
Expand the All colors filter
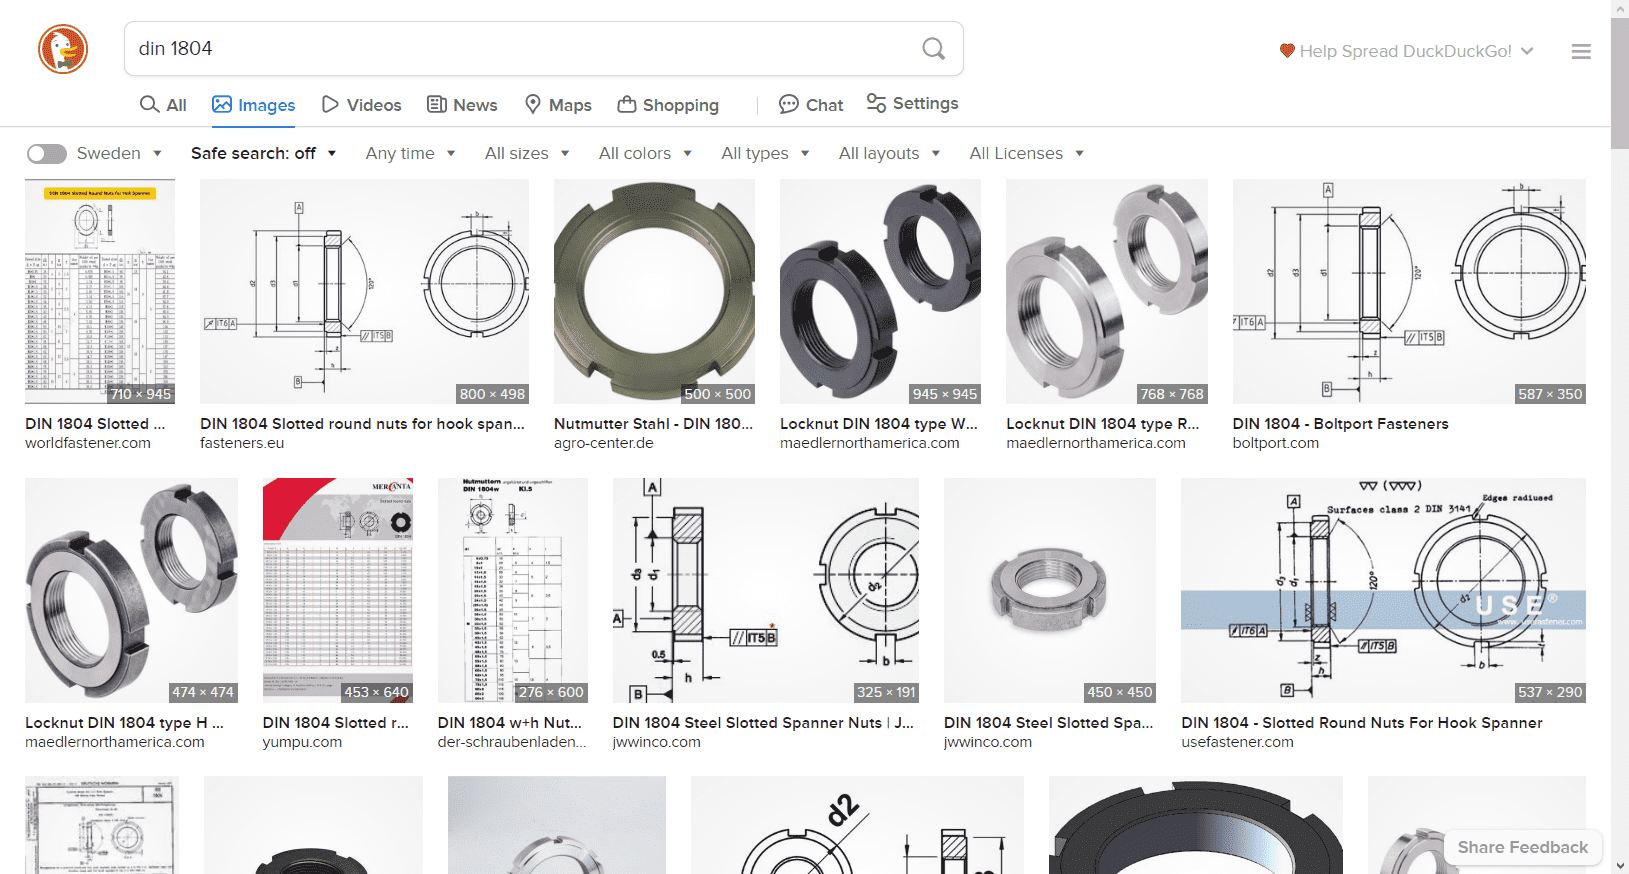(645, 153)
